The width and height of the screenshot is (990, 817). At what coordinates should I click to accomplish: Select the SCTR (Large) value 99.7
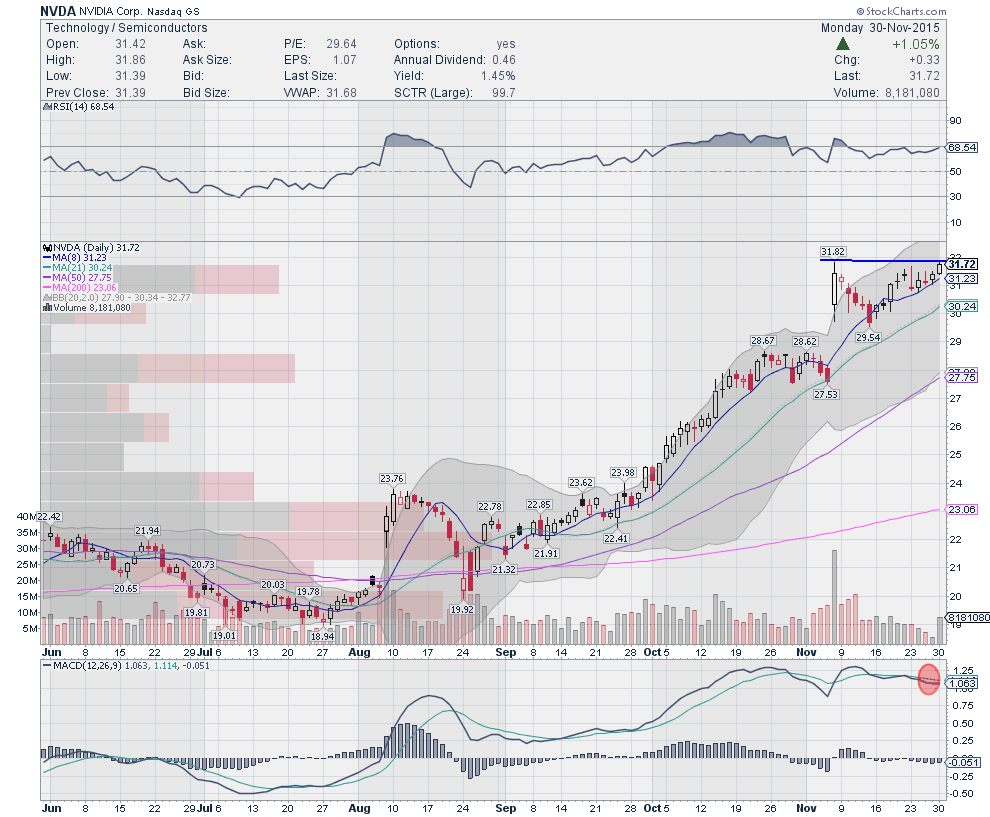504,93
